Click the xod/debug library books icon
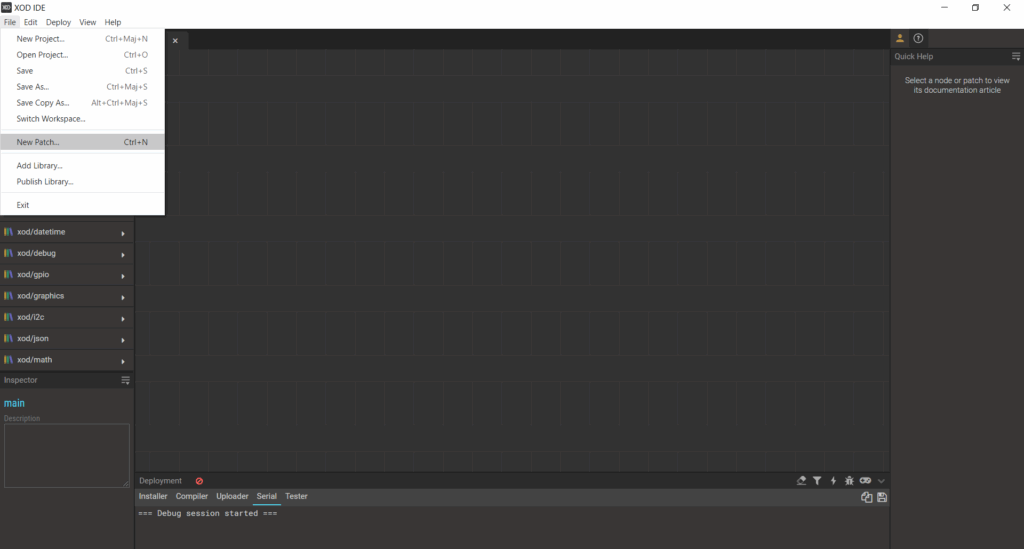Viewport: 1024px width, 549px height. click(8, 253)
